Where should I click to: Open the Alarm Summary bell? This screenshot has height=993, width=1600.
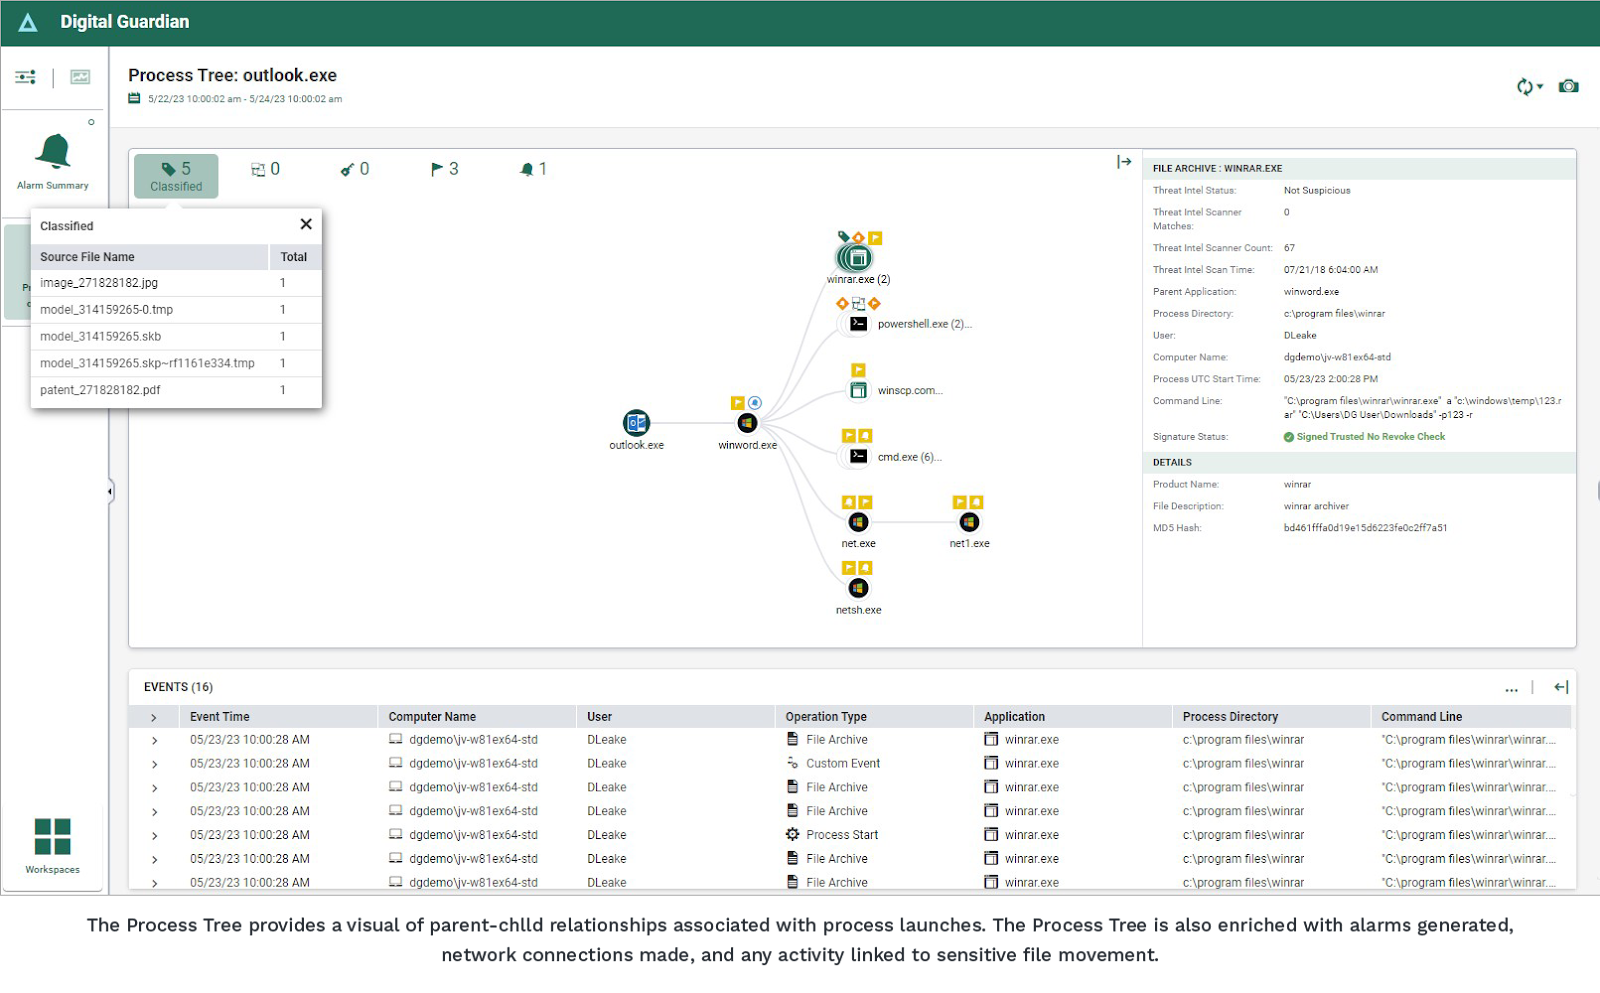(x=53, y=152)
